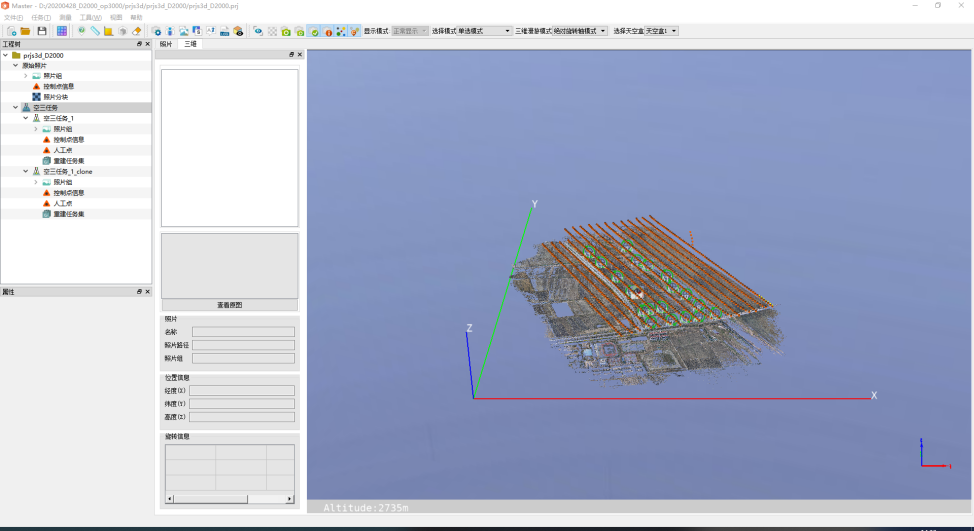Click the purple grid toolbar icon
The height and width of the screenshot is (531, 974).
(x=61, y=31)
